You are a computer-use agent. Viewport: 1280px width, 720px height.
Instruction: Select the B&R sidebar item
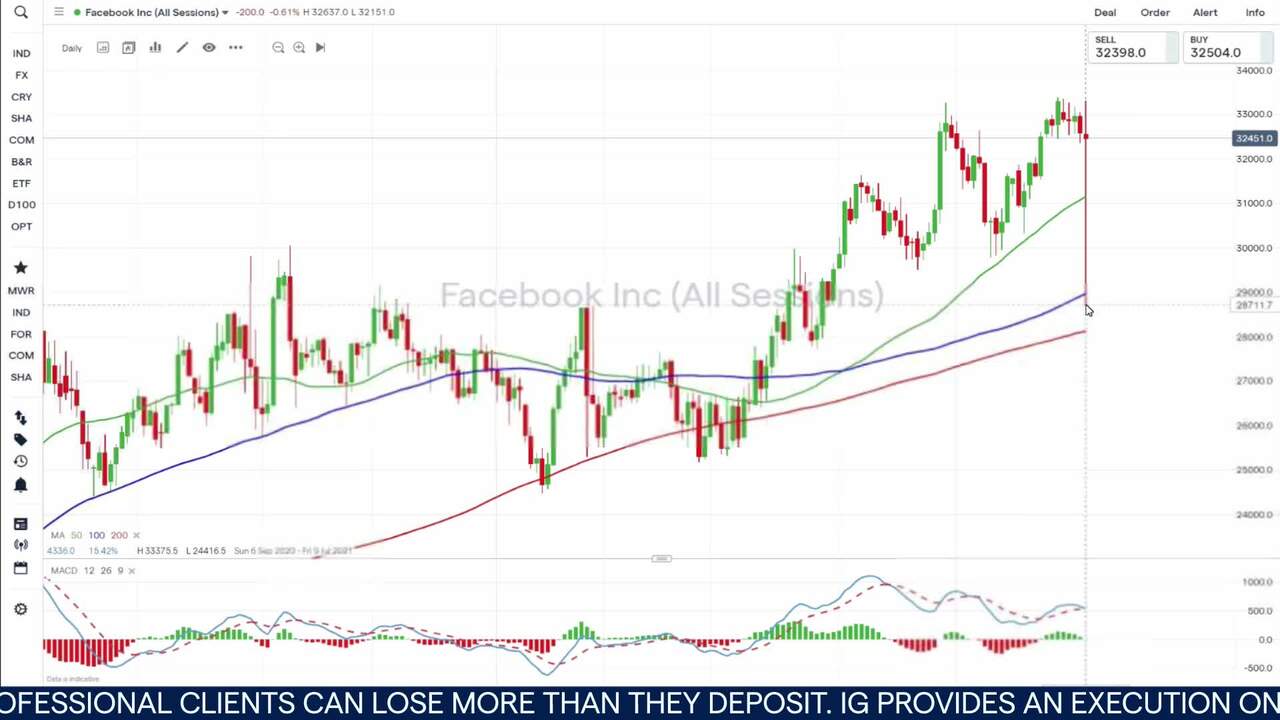point(21,161)
